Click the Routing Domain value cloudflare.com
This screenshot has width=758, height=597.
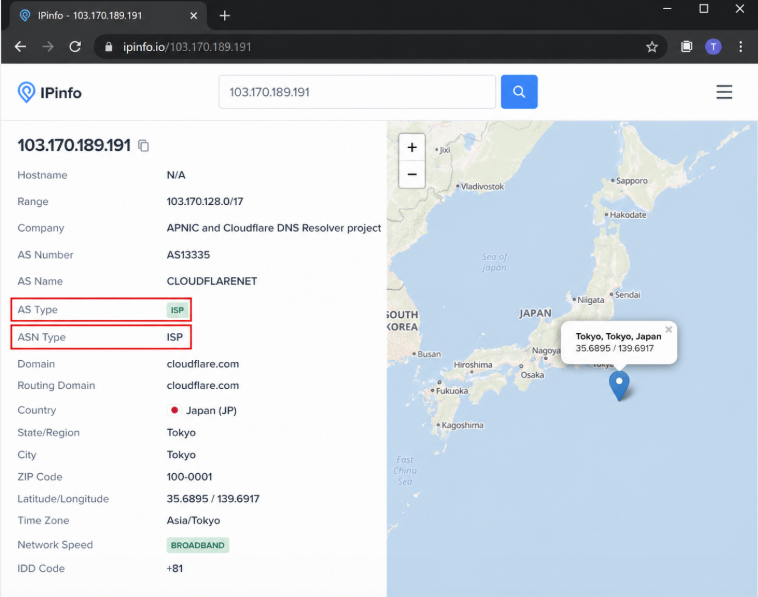point(203,385)
